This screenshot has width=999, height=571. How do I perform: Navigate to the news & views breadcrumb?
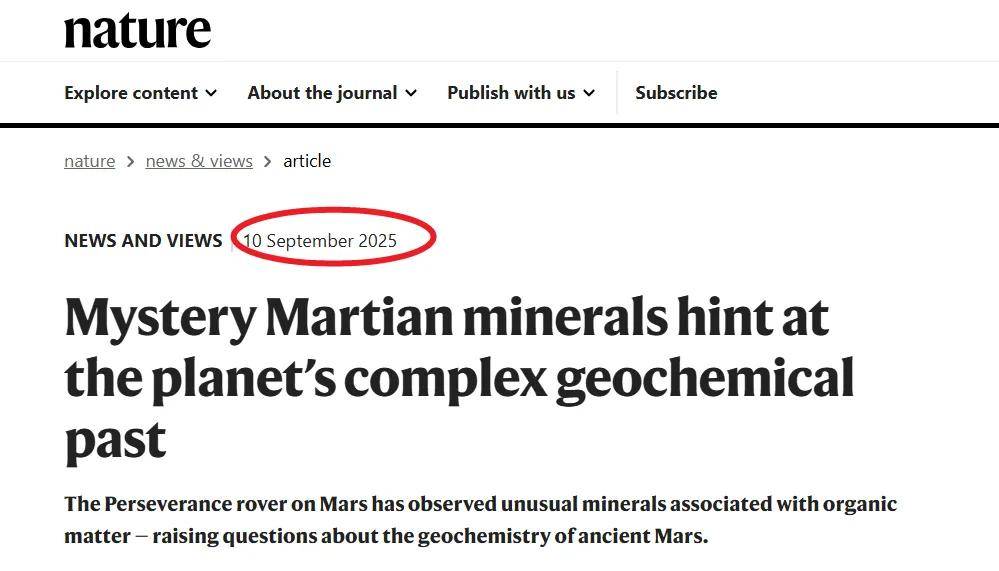click(199, 161)
